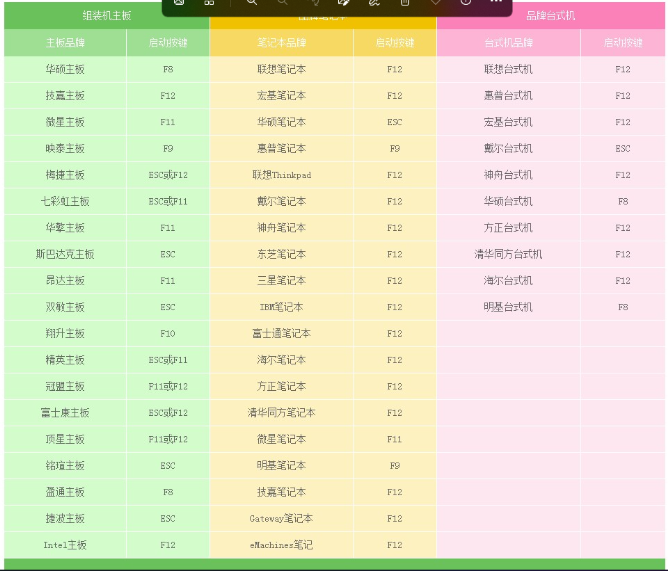Click the pink 品牌台式机 header

tap(550, 15)
